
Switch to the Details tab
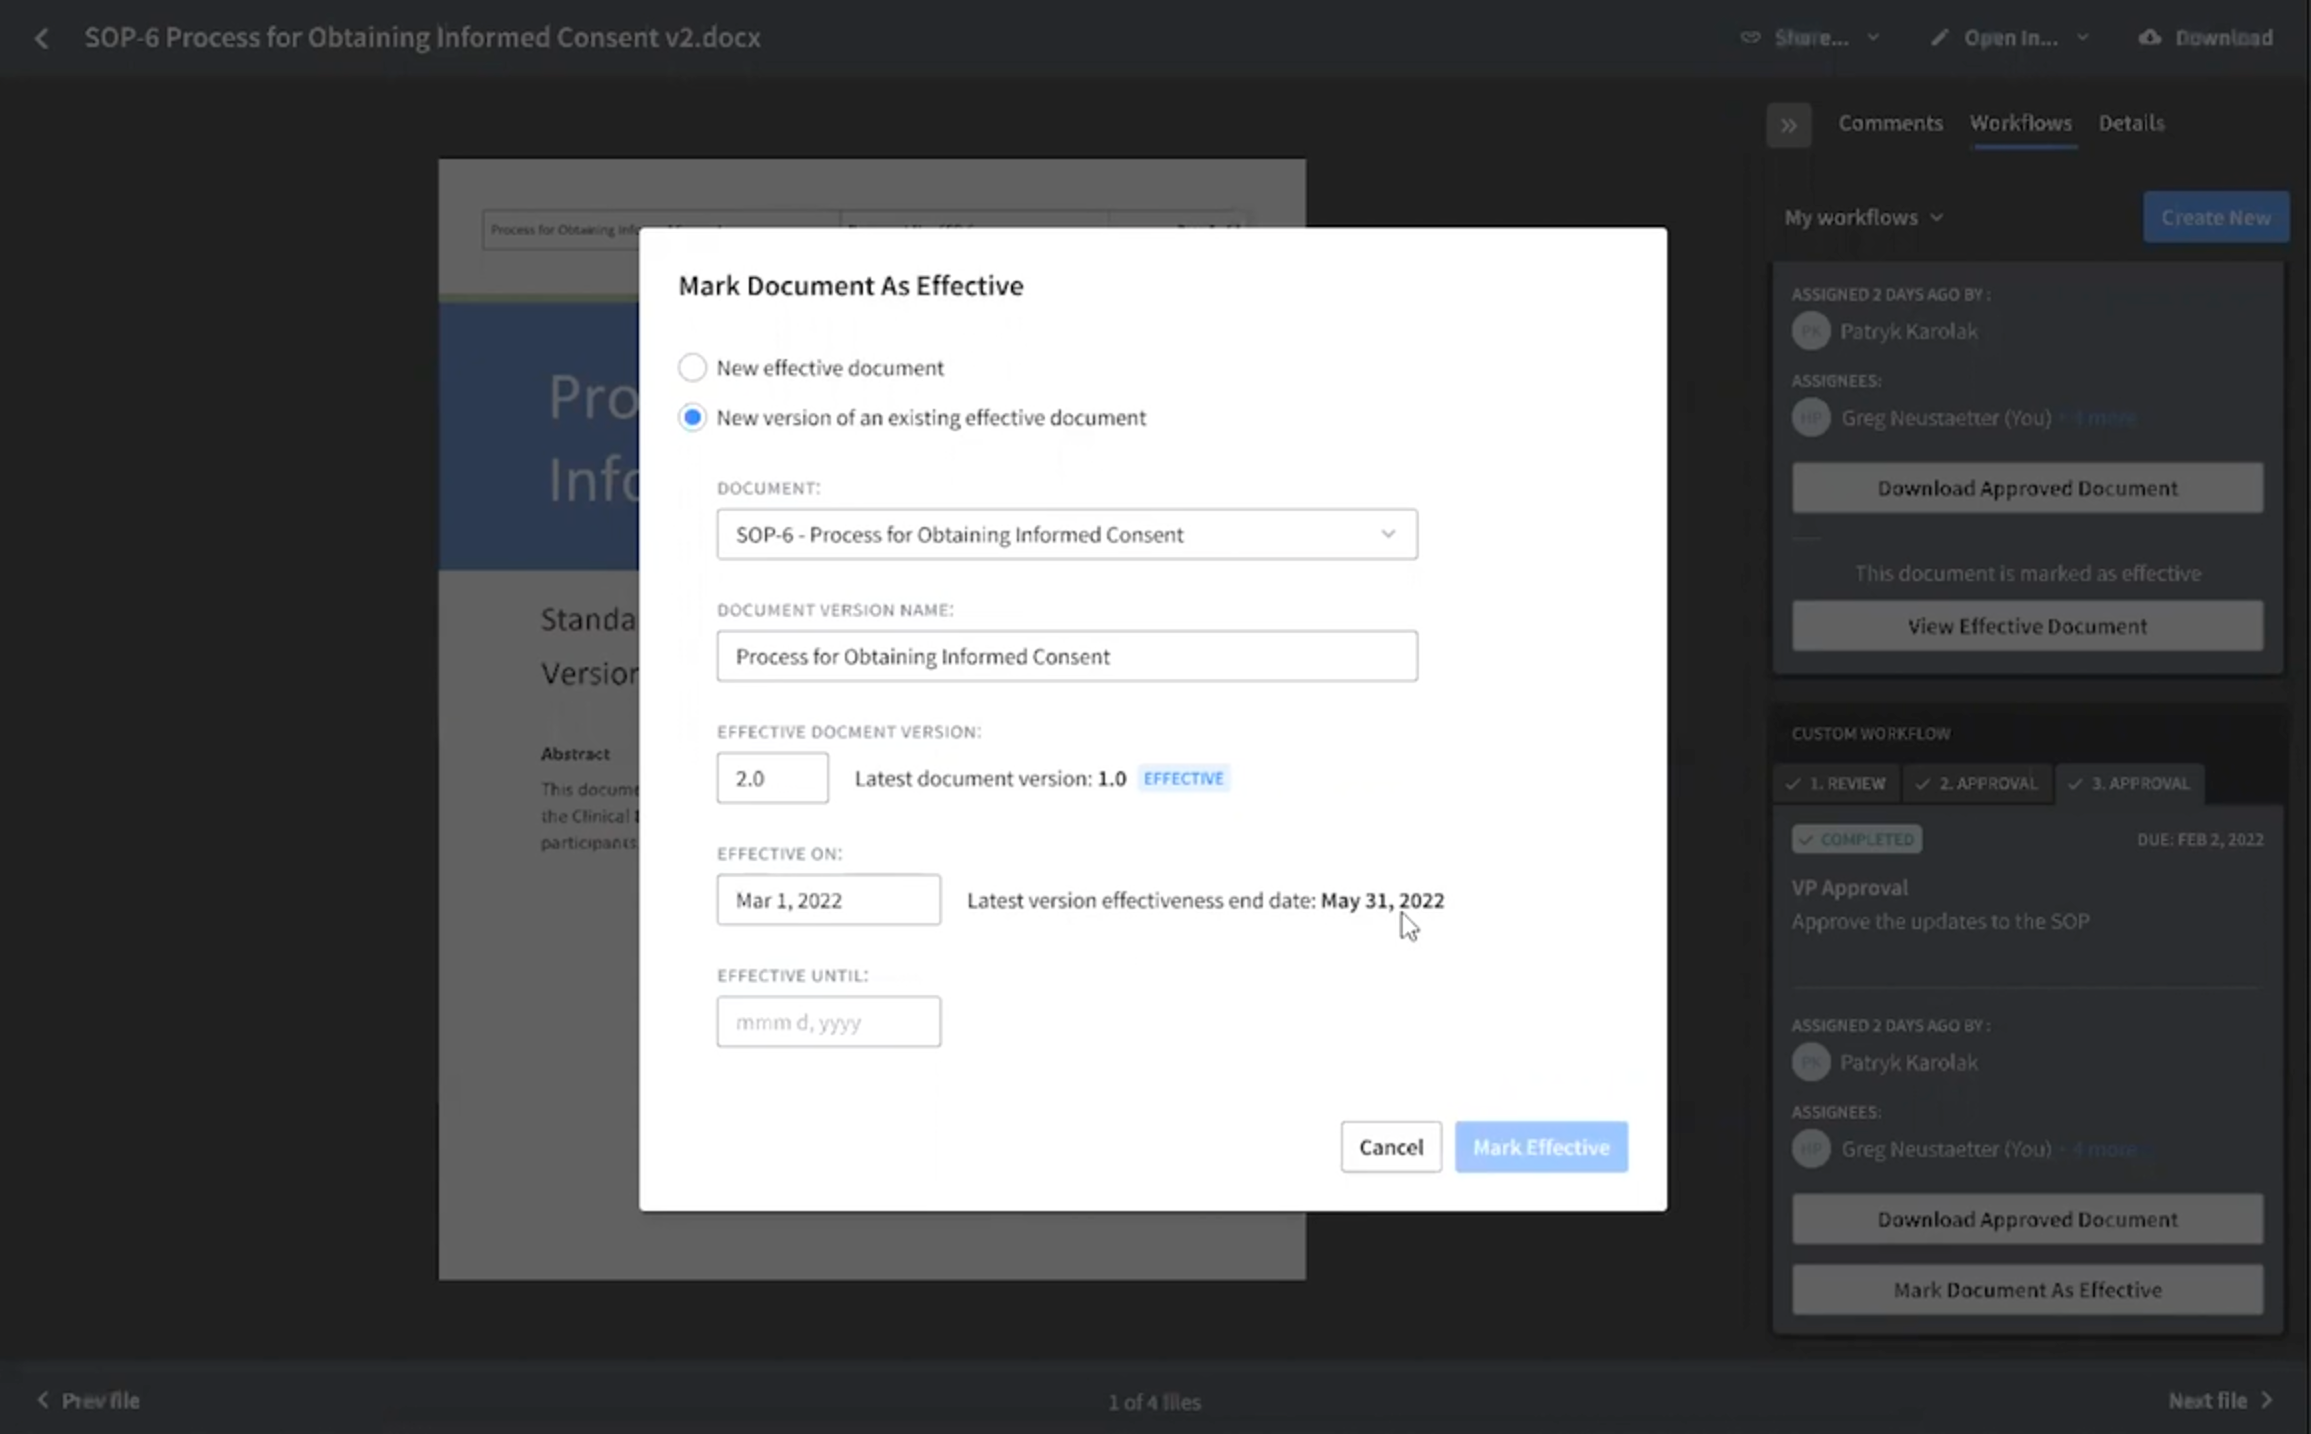(x=2130, y=123)
